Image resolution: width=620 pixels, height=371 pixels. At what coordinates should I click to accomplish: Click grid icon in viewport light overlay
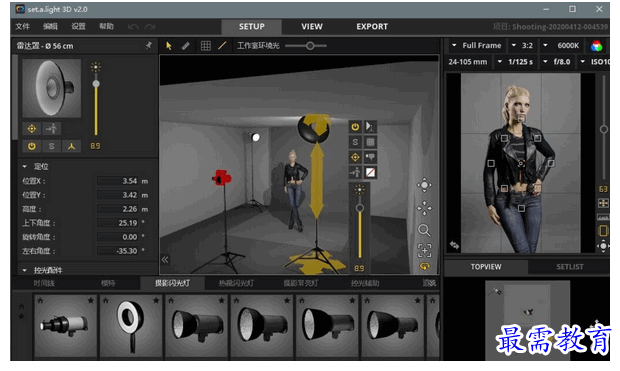click(x=370, y=142)
